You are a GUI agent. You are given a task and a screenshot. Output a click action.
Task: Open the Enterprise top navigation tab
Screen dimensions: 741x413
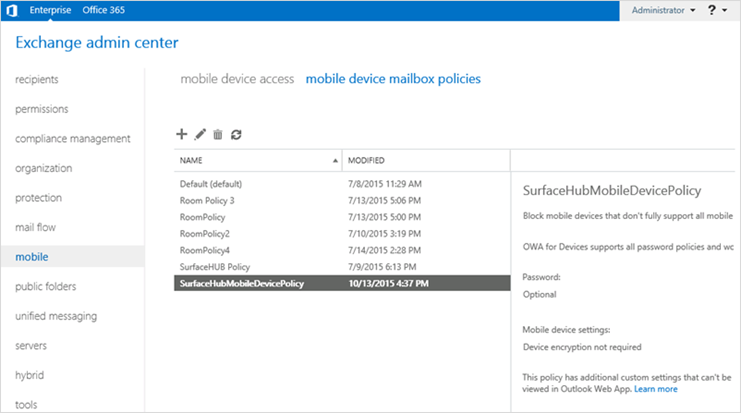51,10
